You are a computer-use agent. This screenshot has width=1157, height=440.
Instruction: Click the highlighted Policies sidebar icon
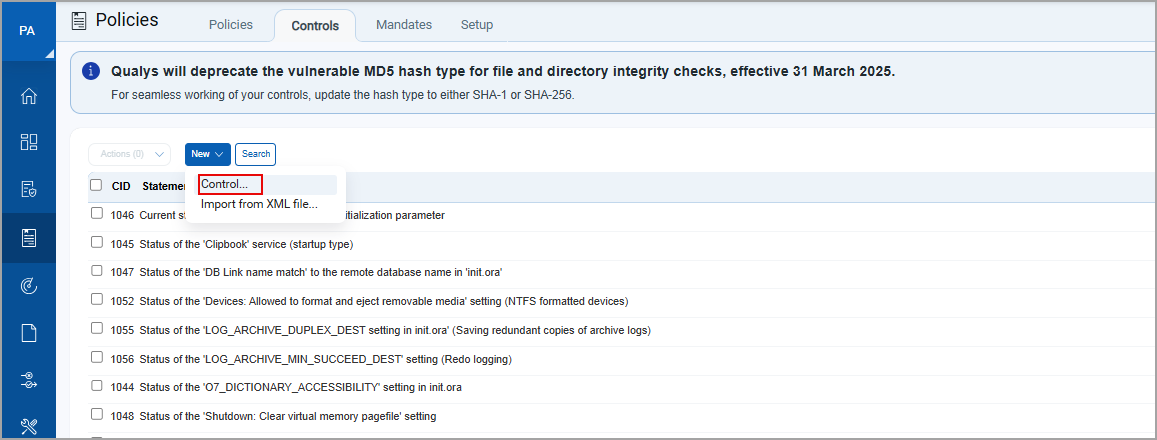pos(28,237)
